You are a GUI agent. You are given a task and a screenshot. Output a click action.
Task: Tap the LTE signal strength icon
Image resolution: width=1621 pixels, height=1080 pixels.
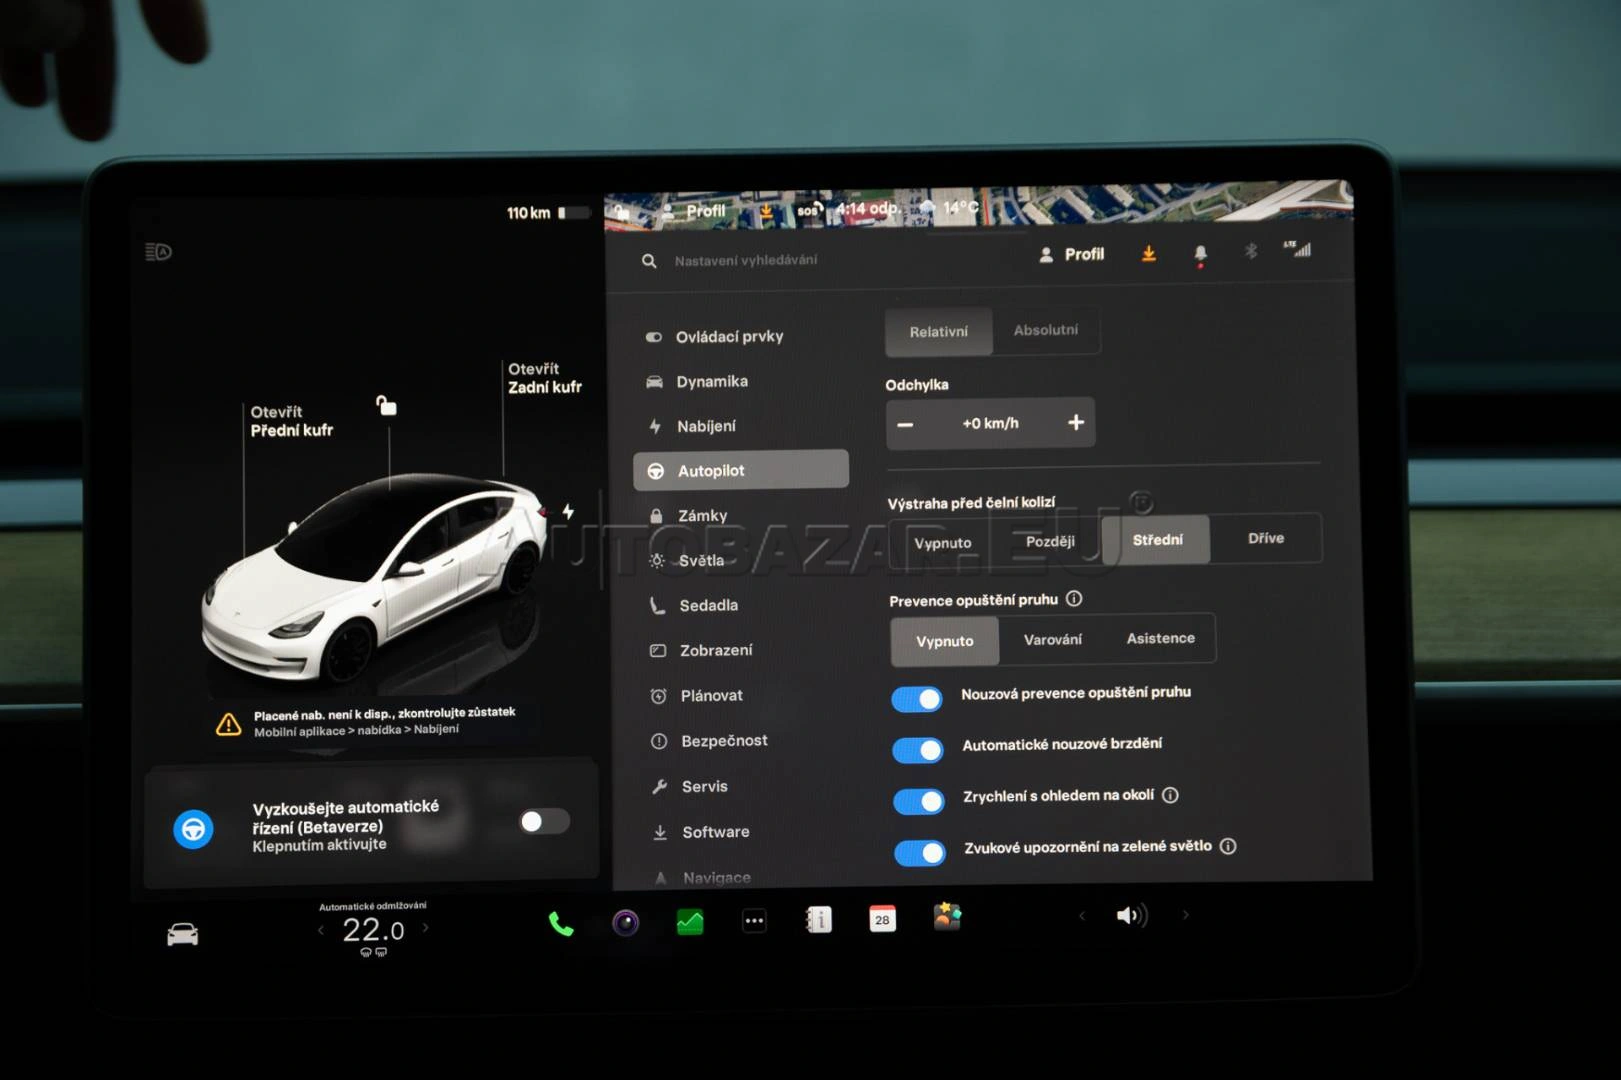1297,249
